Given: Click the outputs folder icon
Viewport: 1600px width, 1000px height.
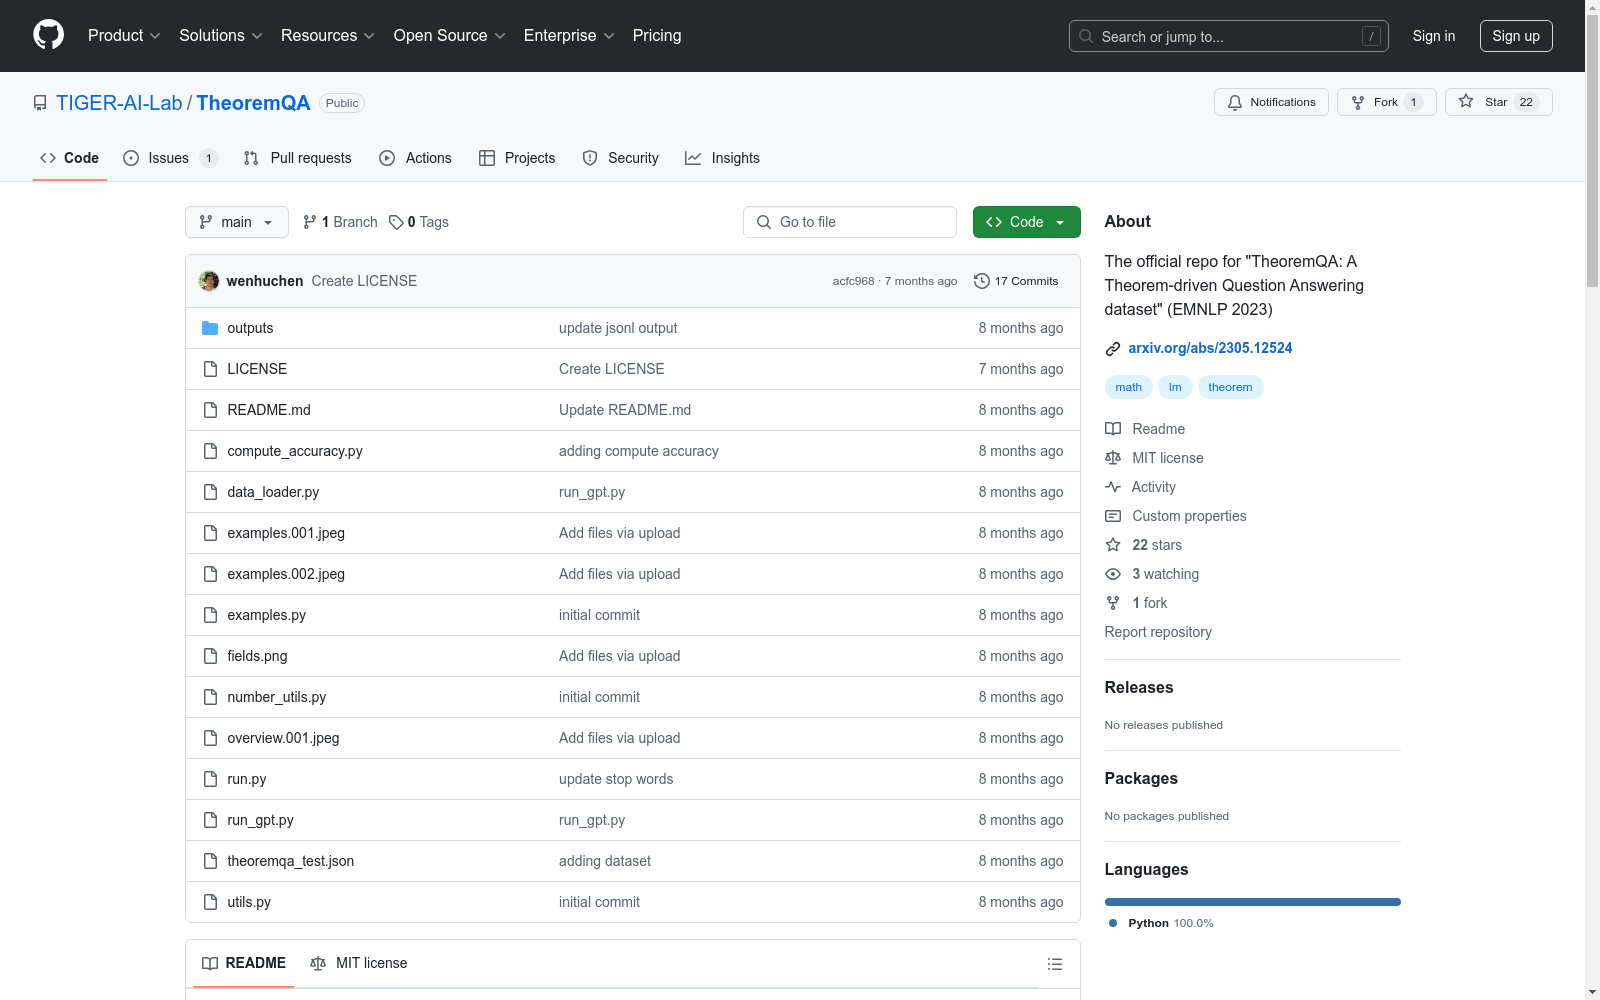Looking at the screenshot, I should (x=210, y=328).
